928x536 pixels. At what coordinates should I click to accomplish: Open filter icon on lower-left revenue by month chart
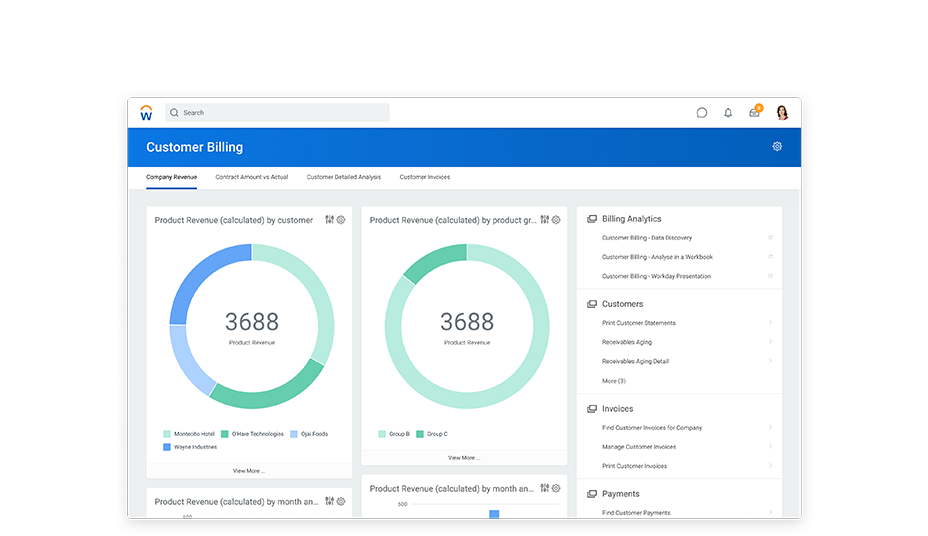[330, 501]
